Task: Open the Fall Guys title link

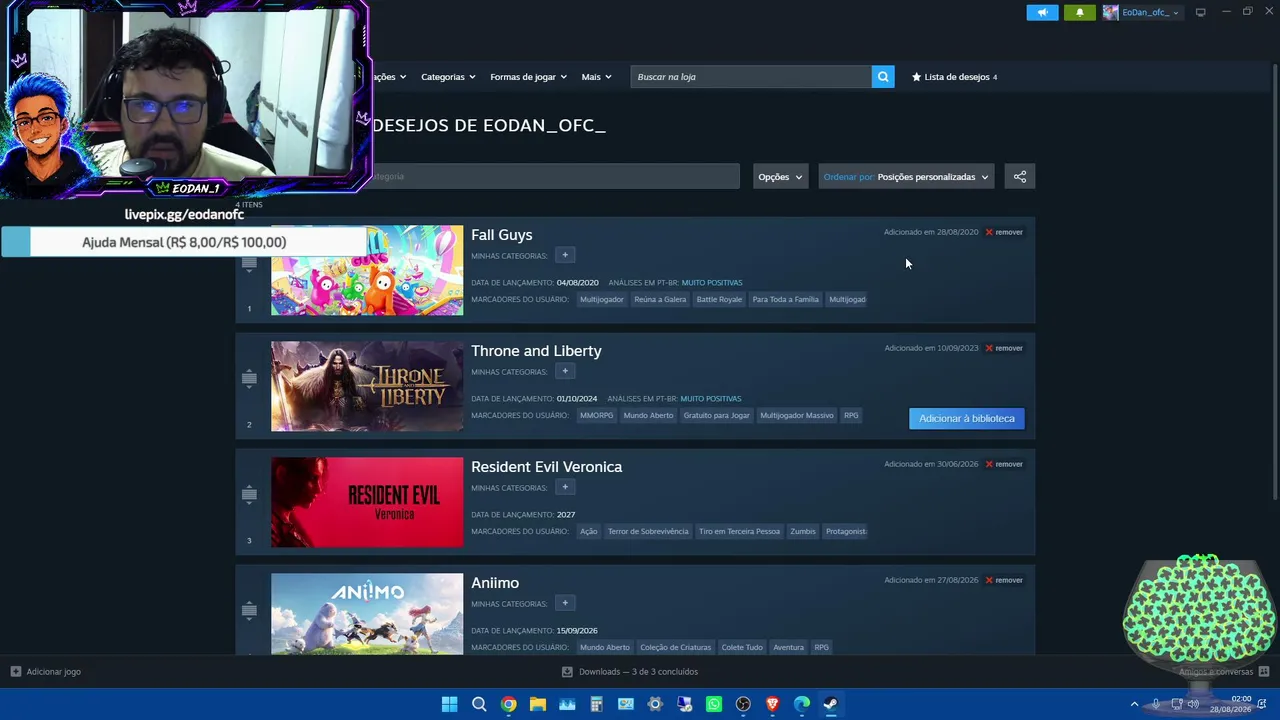Action: tap(502, 235)
